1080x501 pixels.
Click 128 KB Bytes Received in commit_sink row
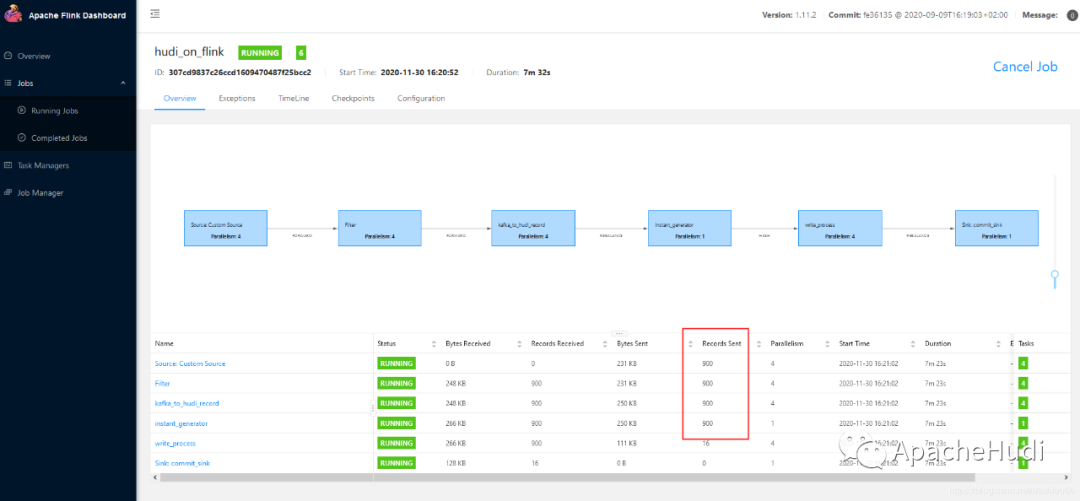[x=456, y=463]
